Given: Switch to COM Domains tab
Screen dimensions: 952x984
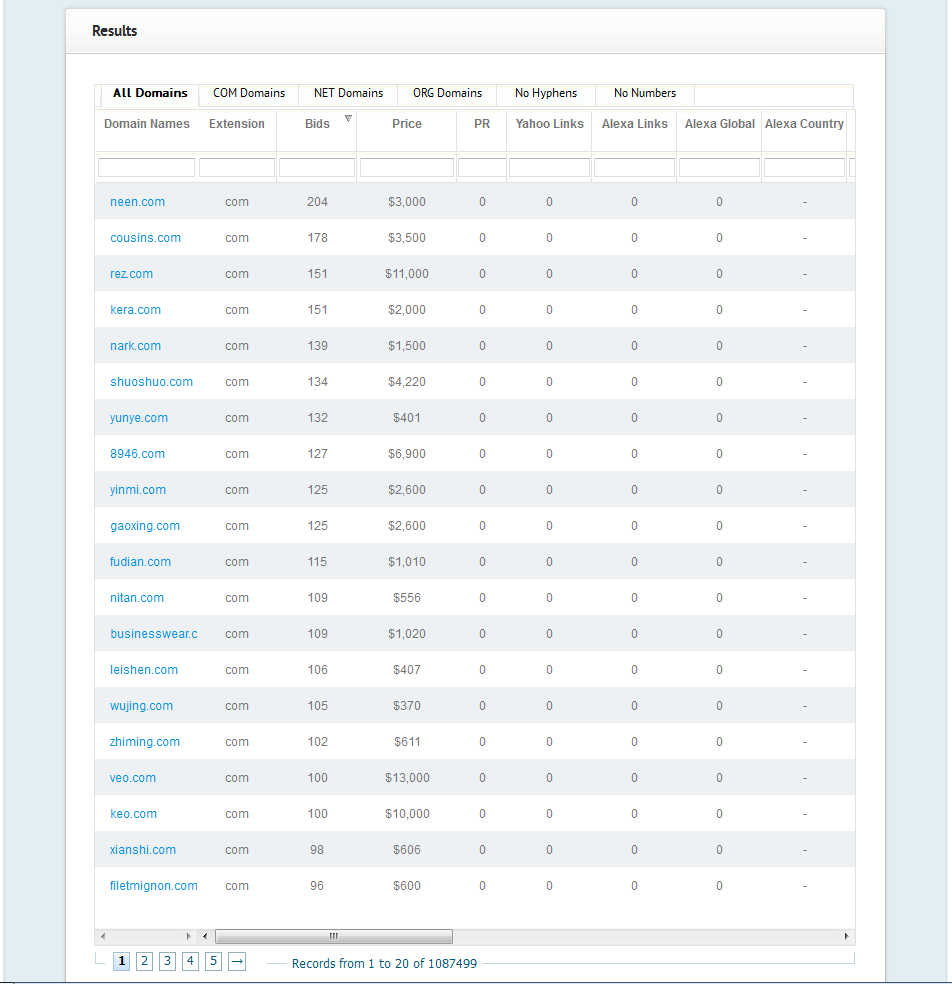Looking at the screenshot, I should point(249,93).
